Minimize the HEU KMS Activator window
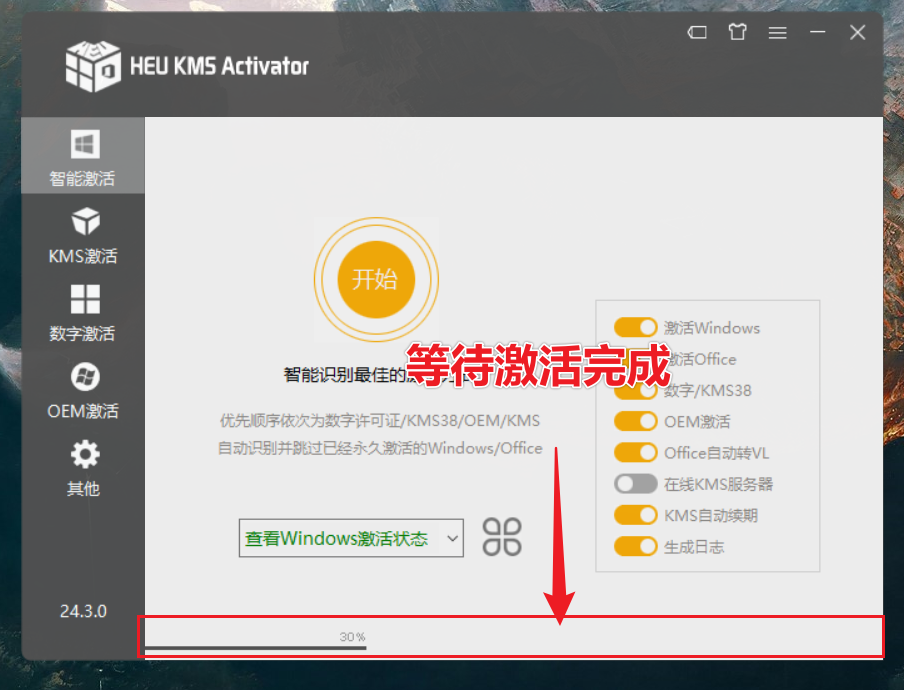904x690 pixels. click(x=818, y=32)
